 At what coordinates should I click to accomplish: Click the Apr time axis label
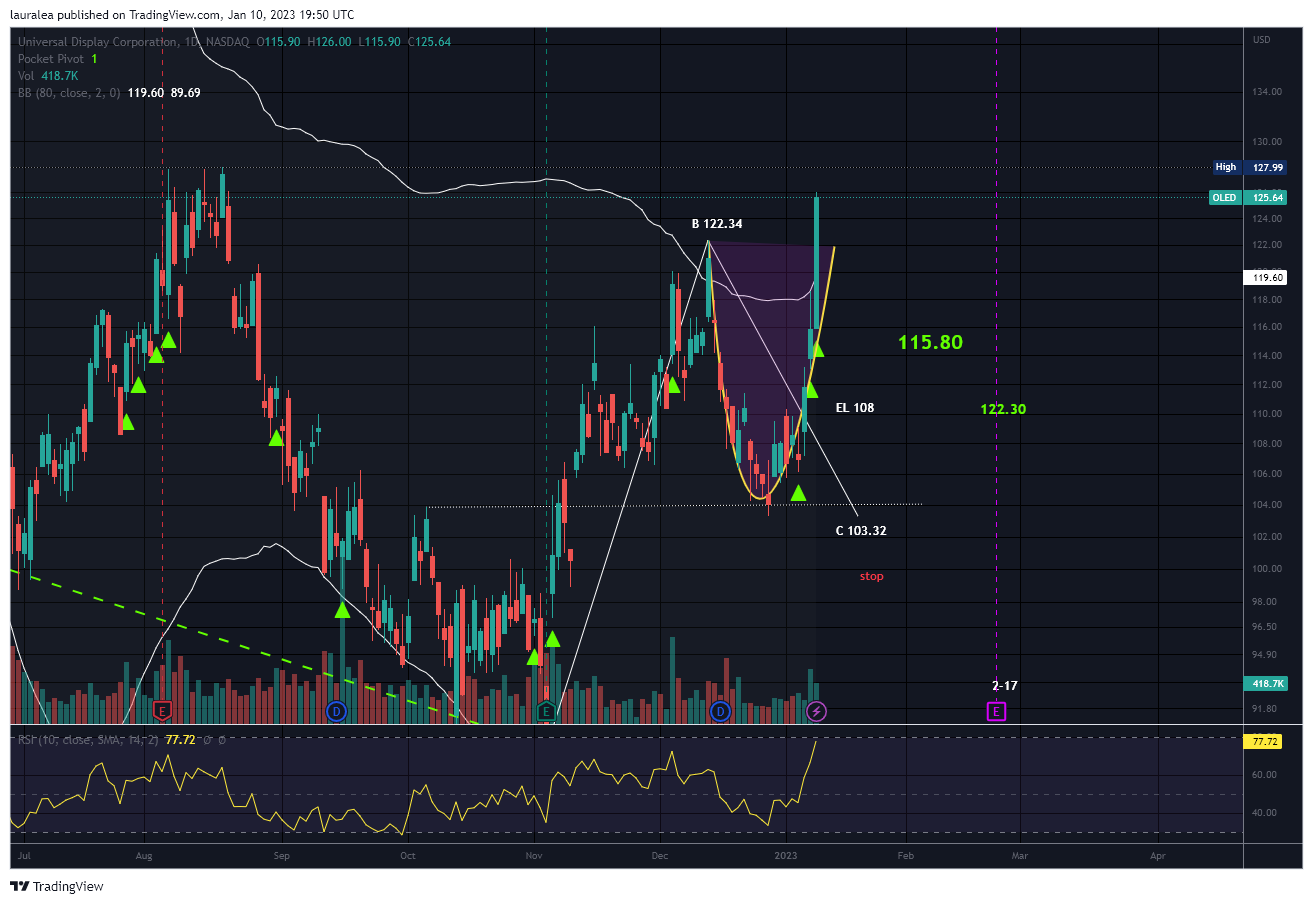pyautogui.click(x=1158, y=856)
